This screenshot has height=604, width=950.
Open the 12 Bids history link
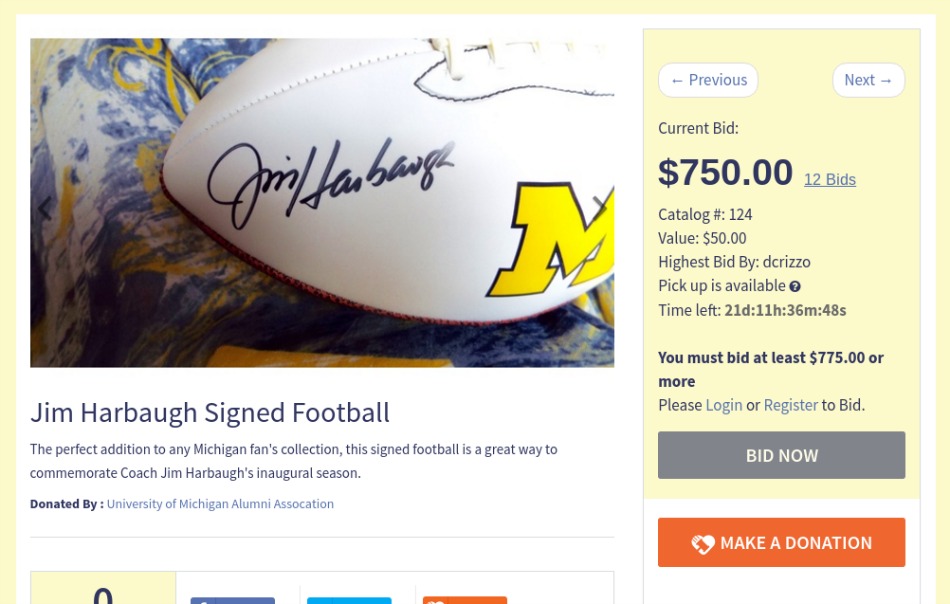830,180
